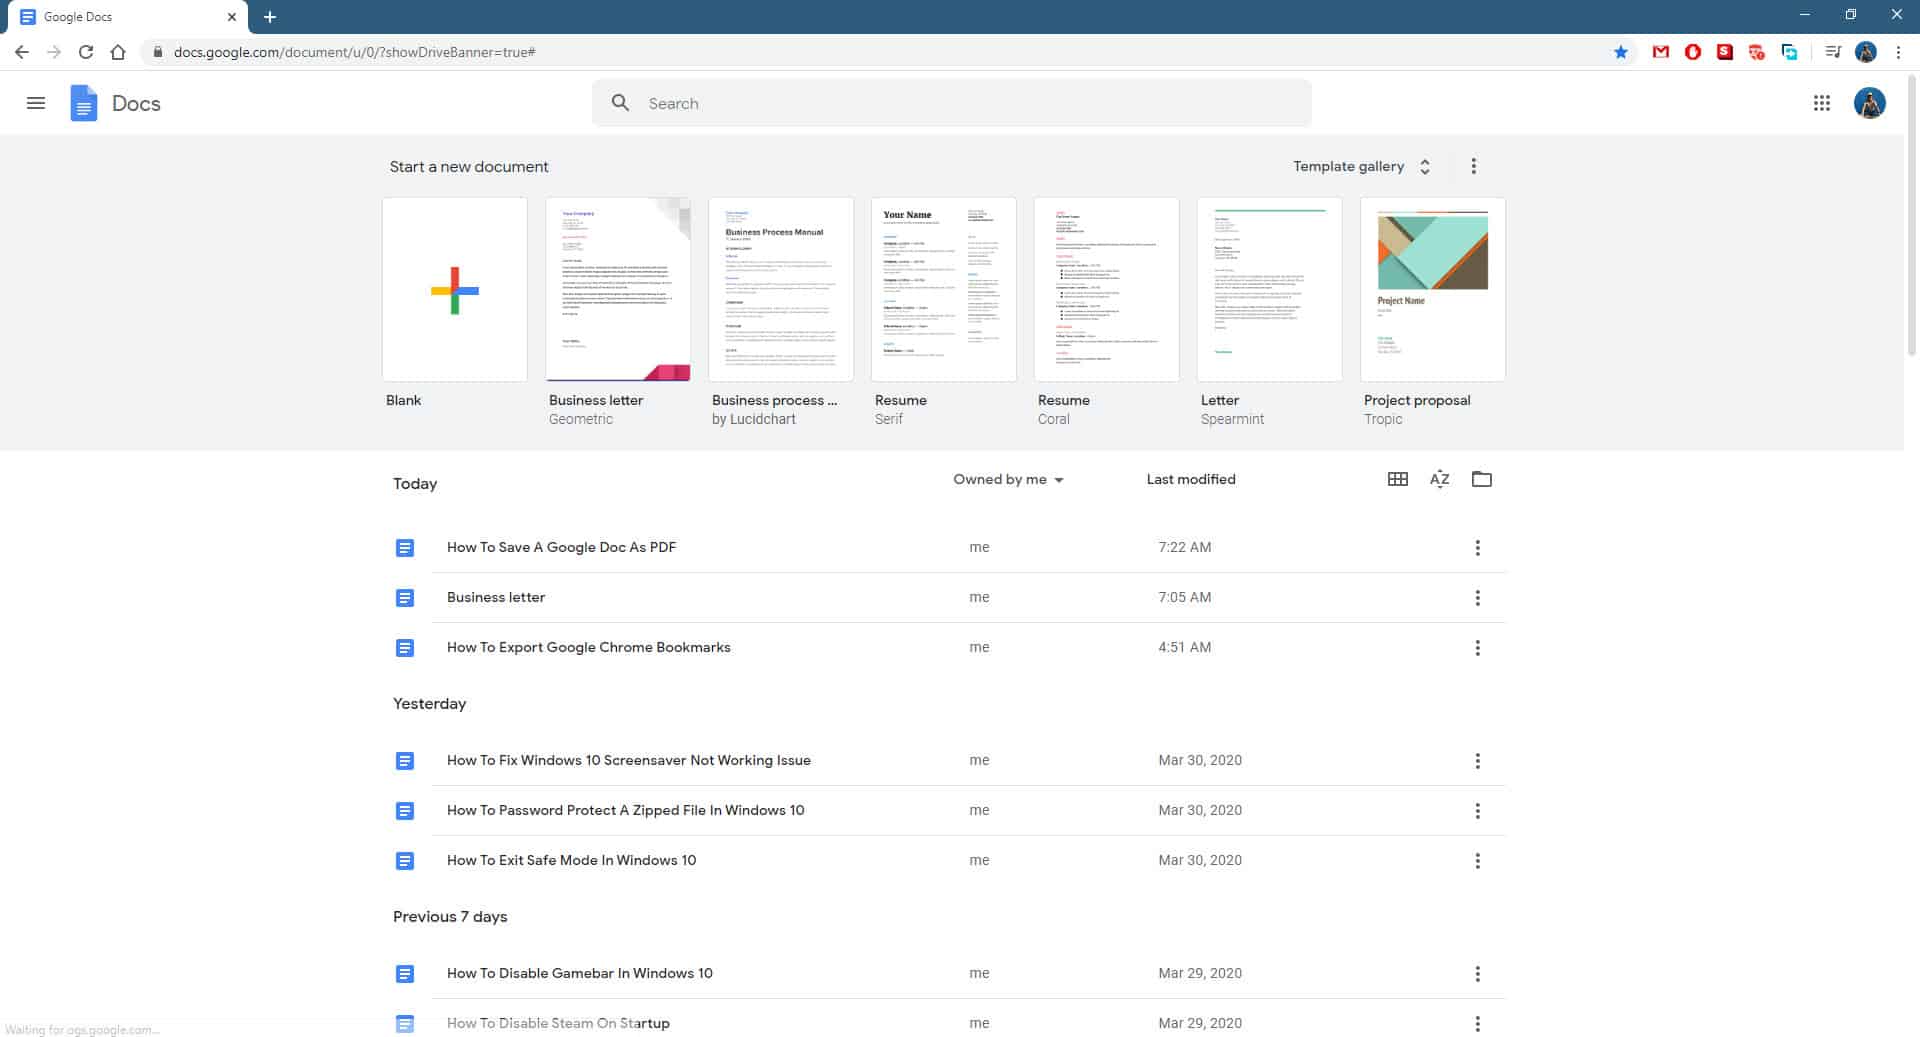
Task: Open the Google apps grid
Action: [x=1822, y=103]
